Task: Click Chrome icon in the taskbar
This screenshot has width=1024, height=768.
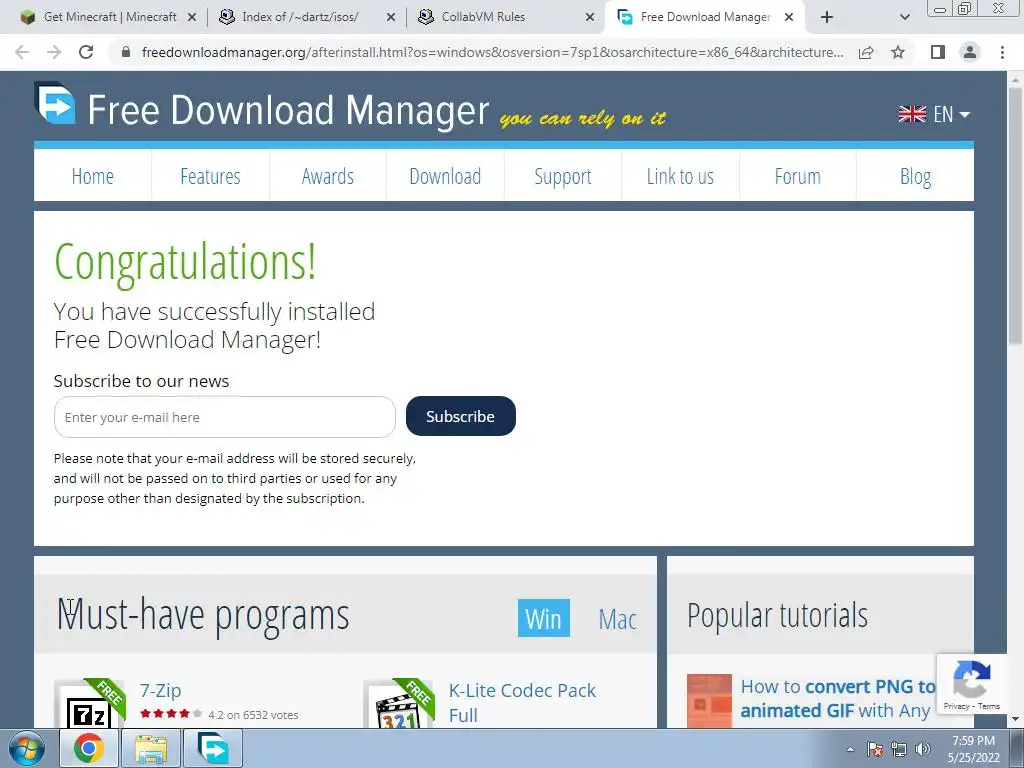Action: [x=89, y=748]
